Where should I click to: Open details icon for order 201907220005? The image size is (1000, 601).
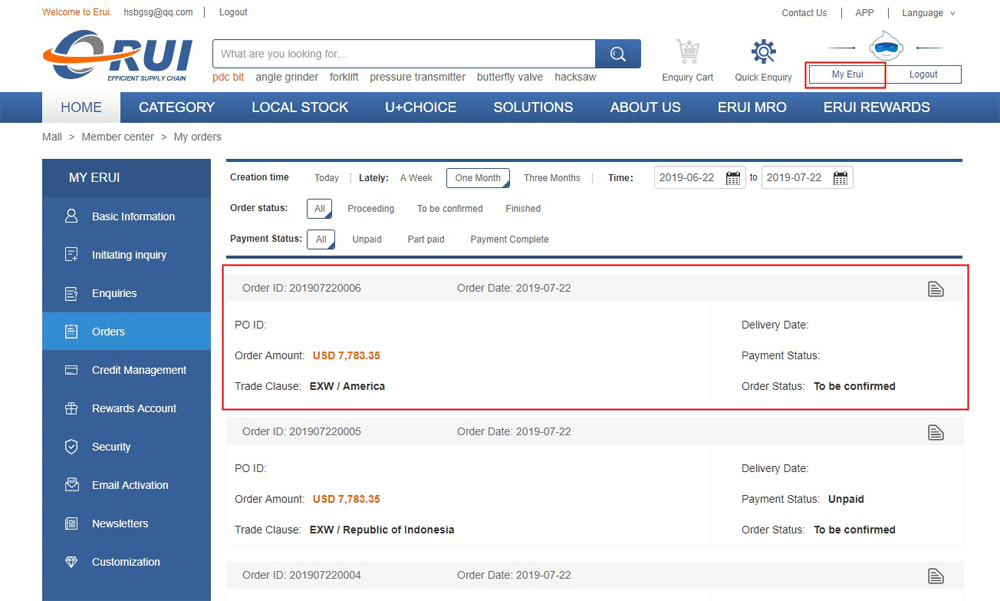pos(936,433)
